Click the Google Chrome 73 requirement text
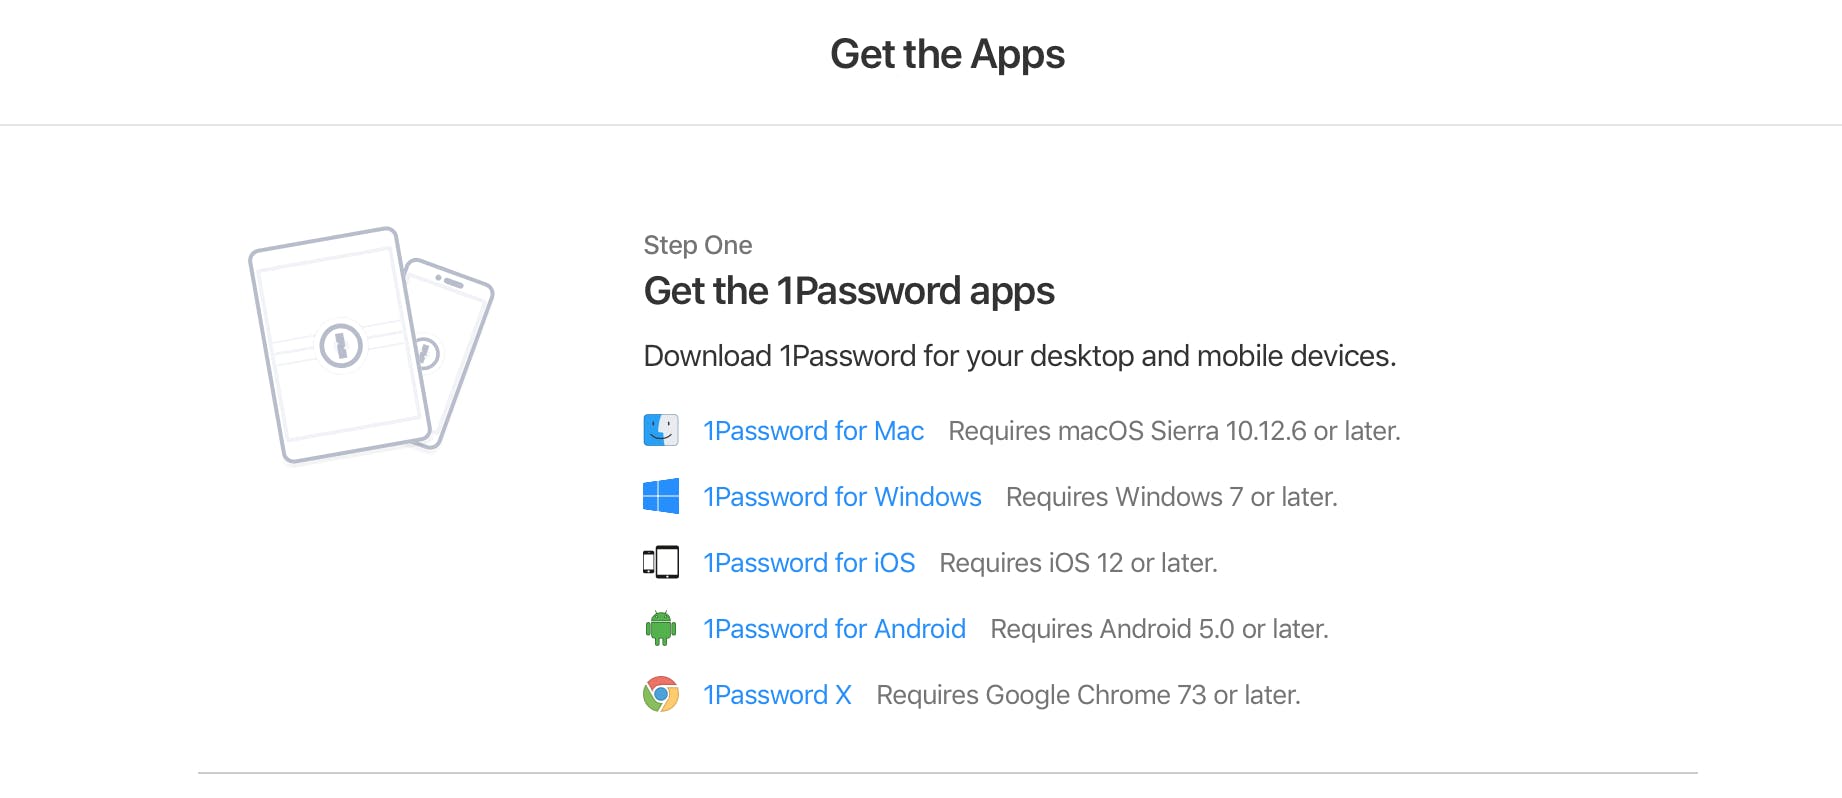Image resolution: width=1842 pixels, height=798 pixels. pyautogui.click(x=1088, y=695)
